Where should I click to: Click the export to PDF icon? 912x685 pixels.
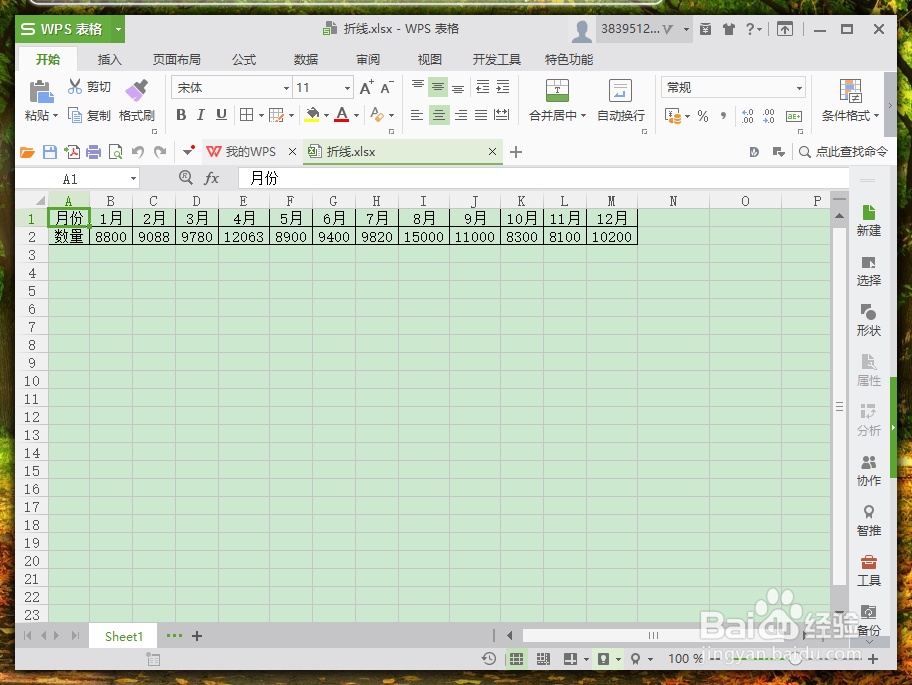(72, 152)
